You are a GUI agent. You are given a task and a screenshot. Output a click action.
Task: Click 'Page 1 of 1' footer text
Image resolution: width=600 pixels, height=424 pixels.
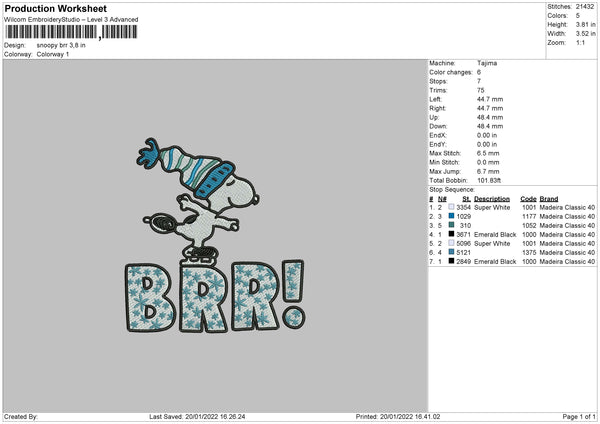[579, 416]
